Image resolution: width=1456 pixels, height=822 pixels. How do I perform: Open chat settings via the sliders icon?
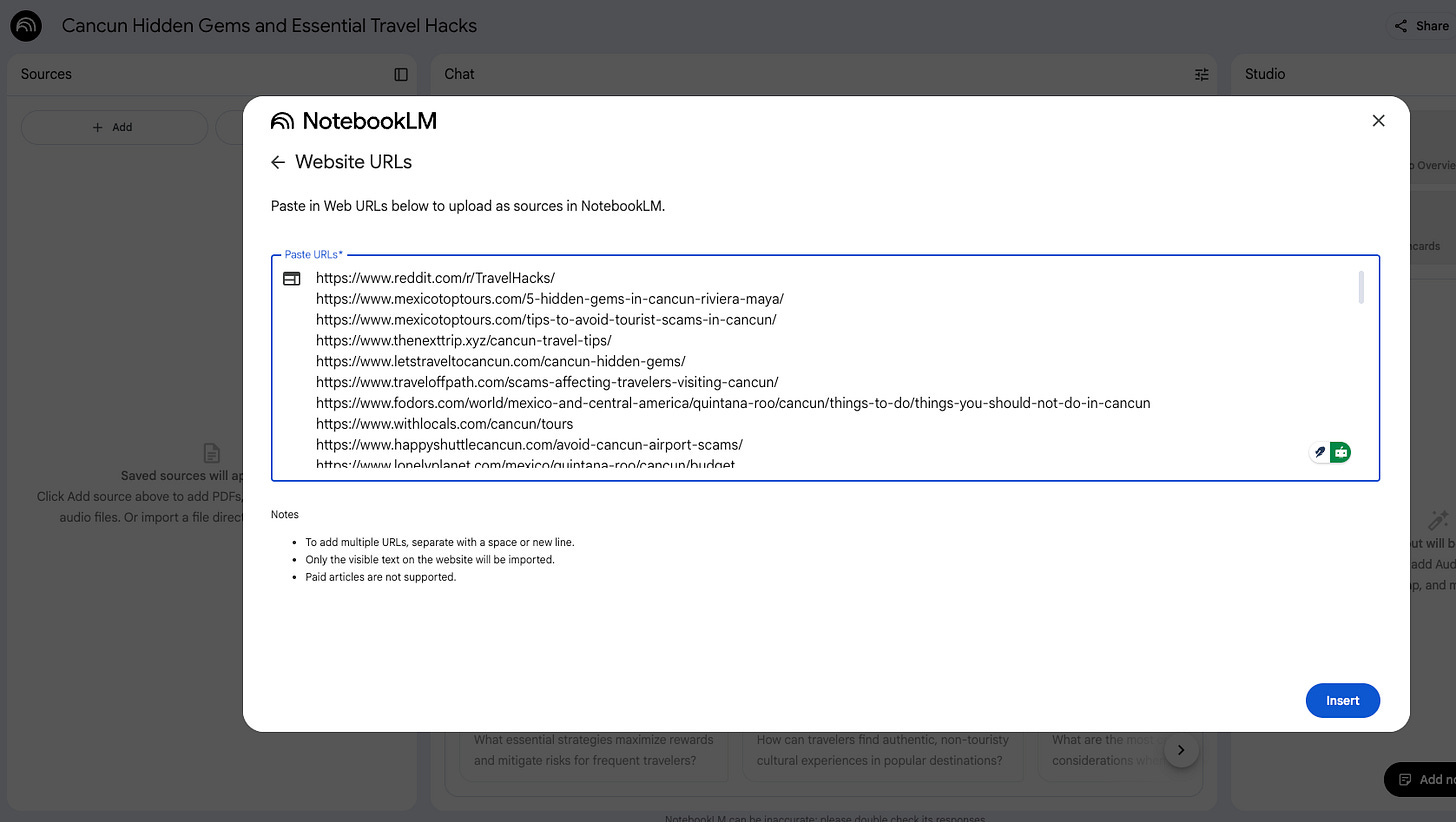(1202, 74)
